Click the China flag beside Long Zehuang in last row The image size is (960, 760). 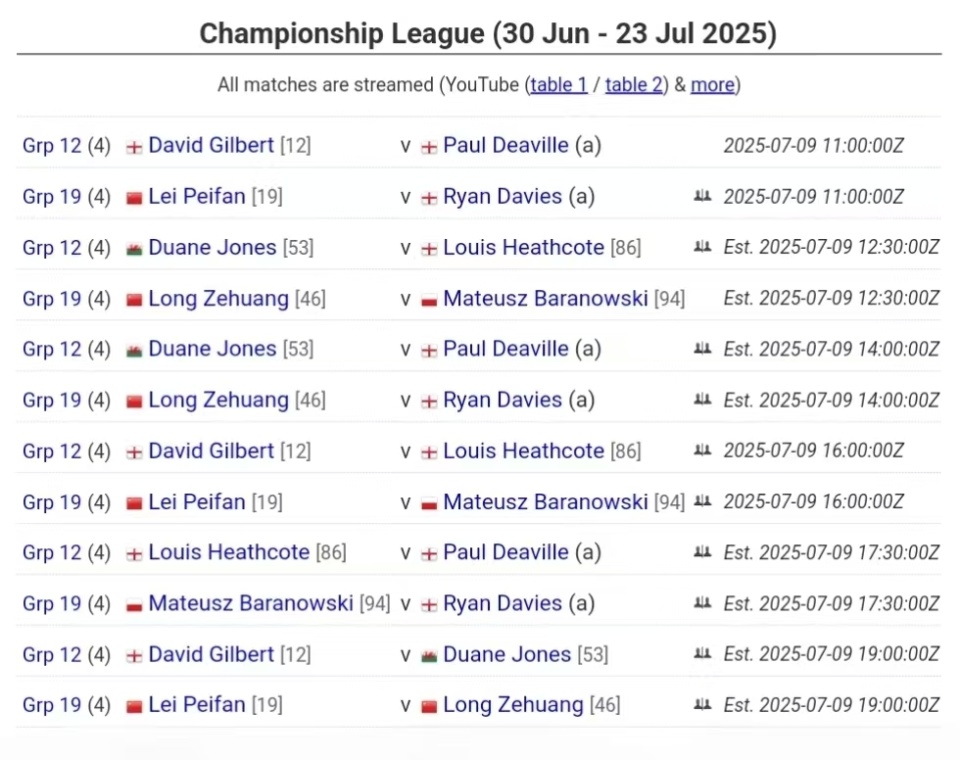pos(429,707)
